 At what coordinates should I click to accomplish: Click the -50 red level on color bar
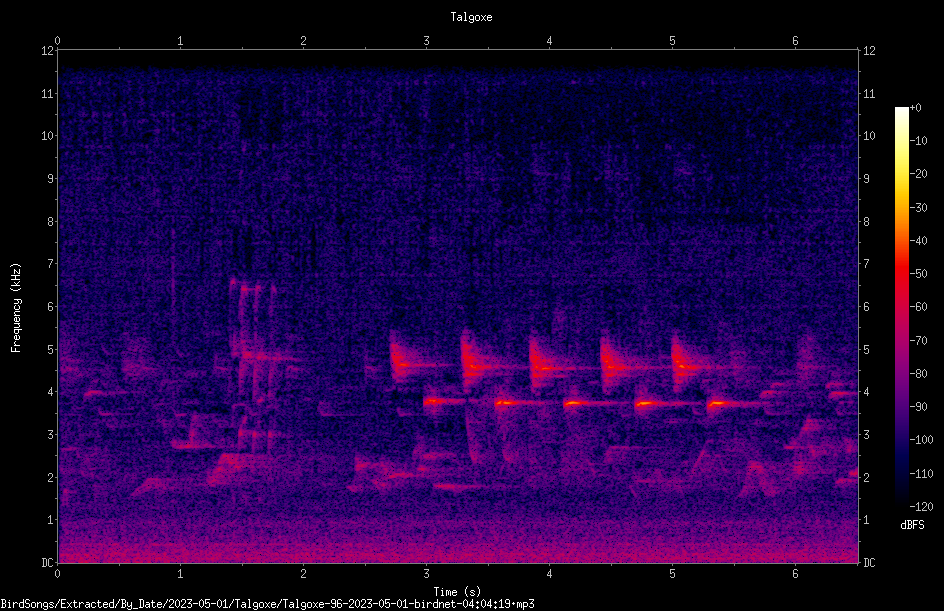[919, 273]
